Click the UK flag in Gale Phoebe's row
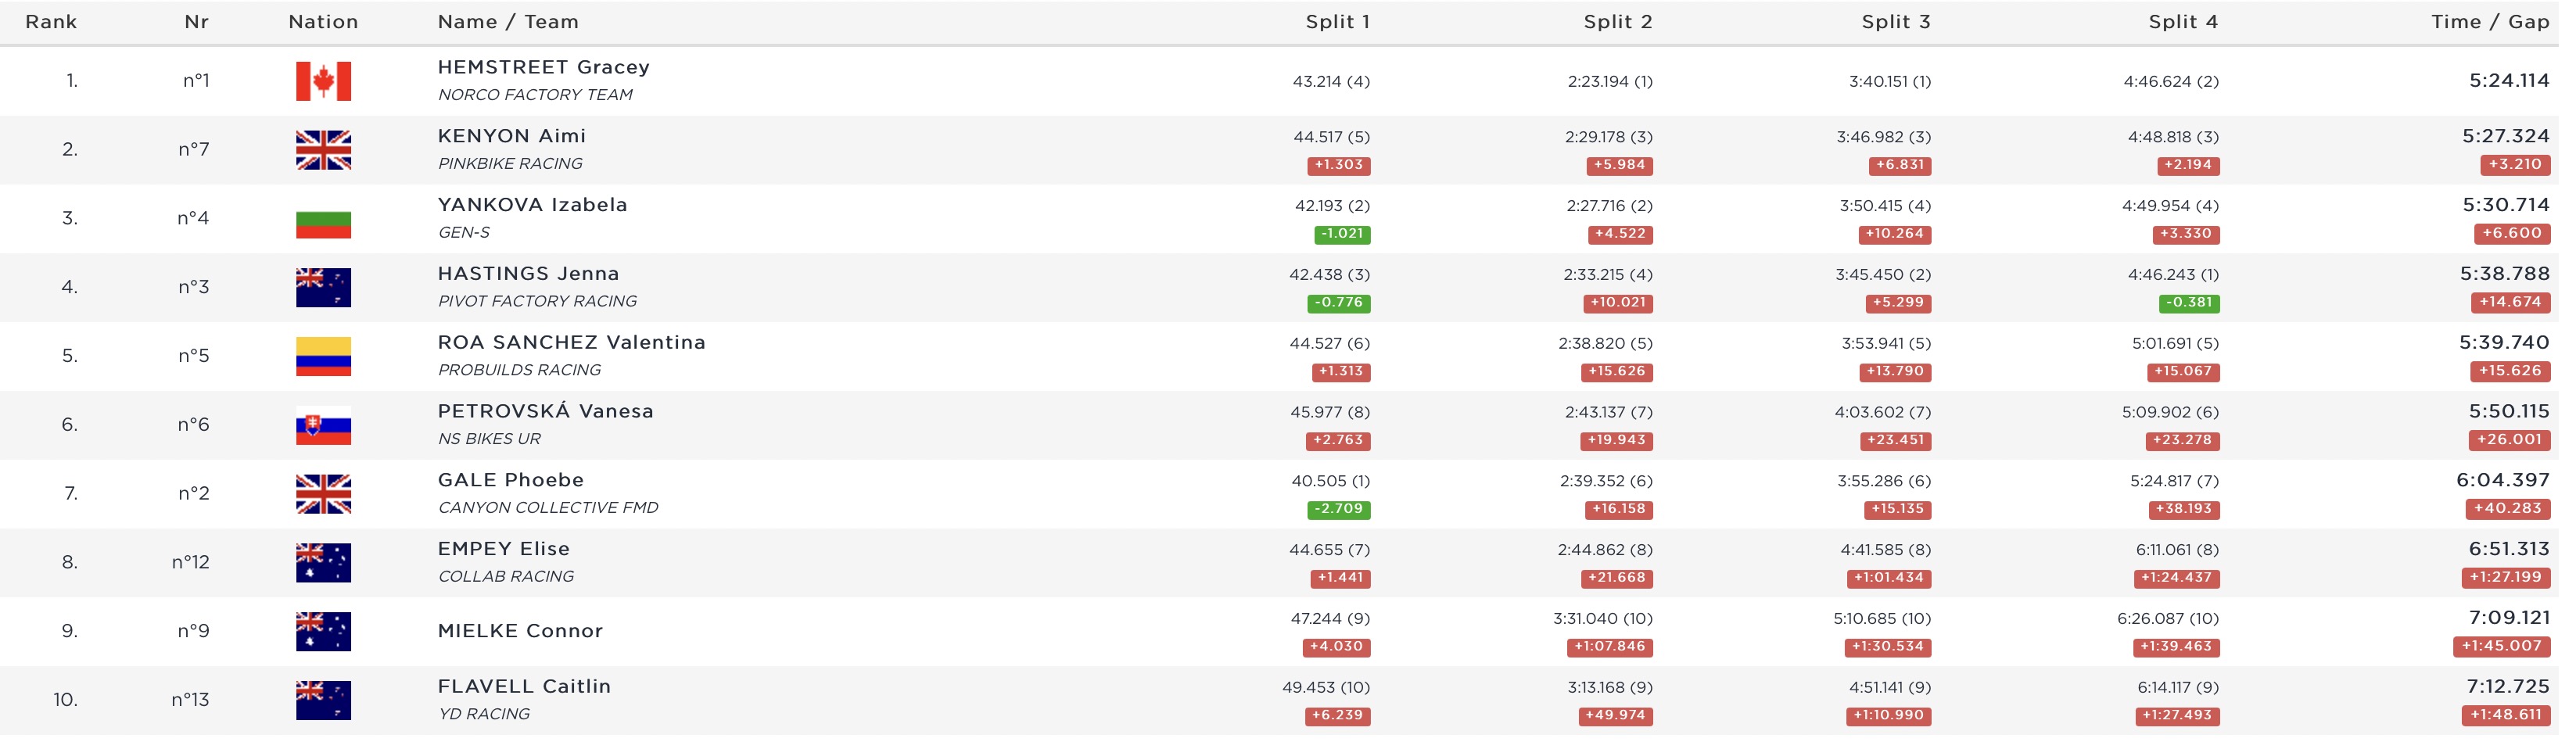The image size is (2576, 749). pyautogui.click(x=323, y=494)
